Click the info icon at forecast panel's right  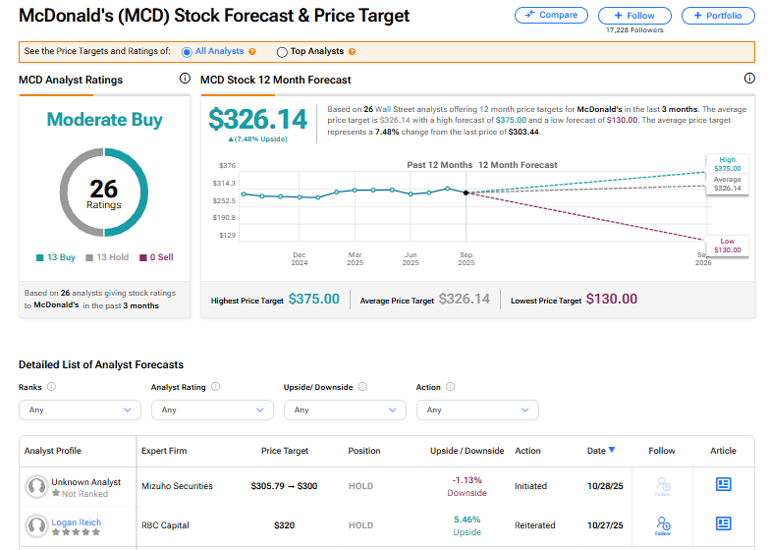(749, 78)
